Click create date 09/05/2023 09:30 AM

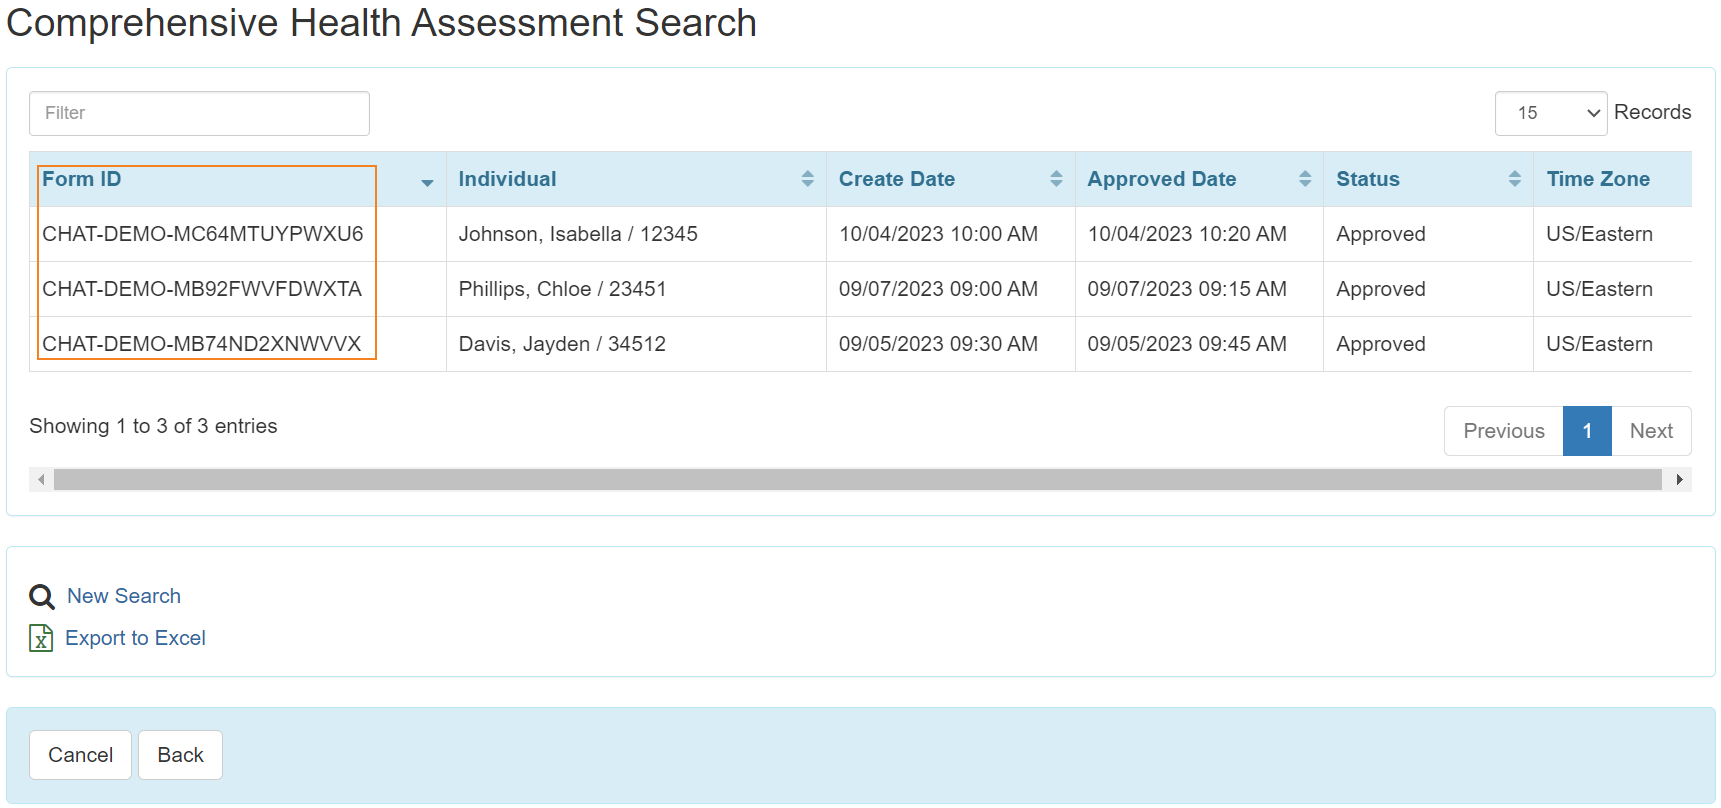(x=938, y=344)
